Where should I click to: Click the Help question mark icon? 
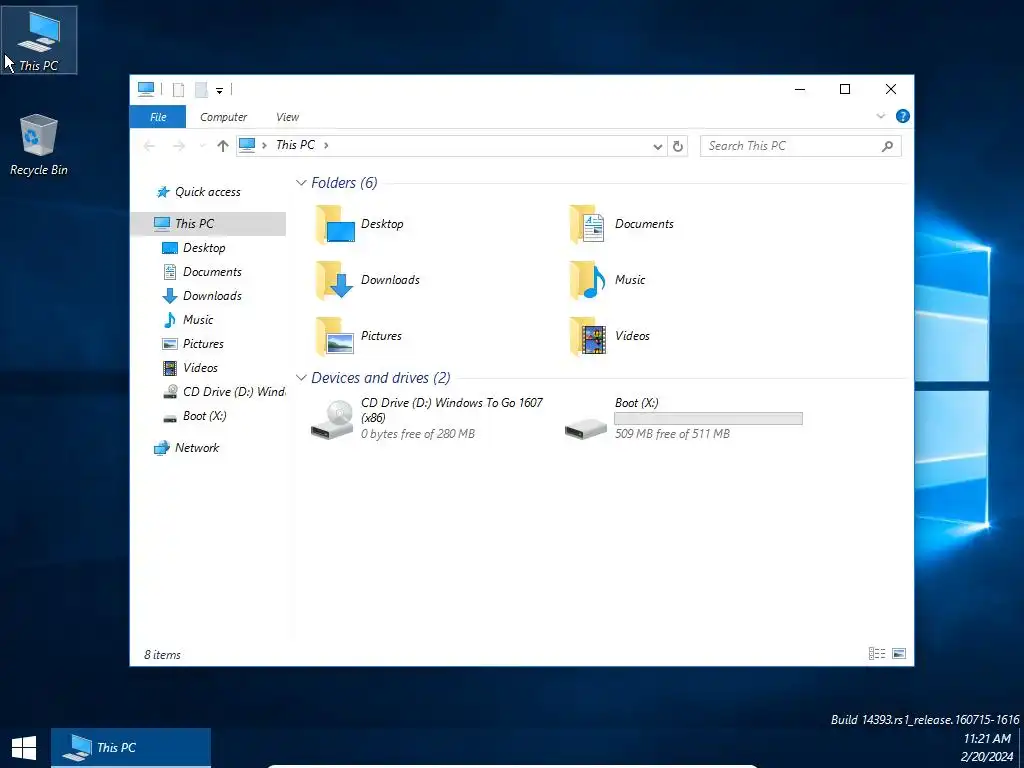903,116
